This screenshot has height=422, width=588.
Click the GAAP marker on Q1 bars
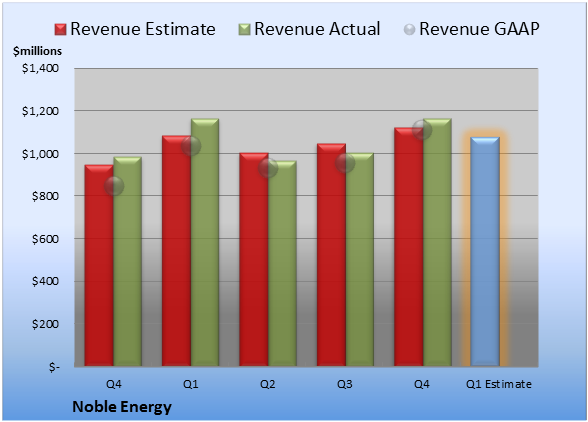point(191,146)
